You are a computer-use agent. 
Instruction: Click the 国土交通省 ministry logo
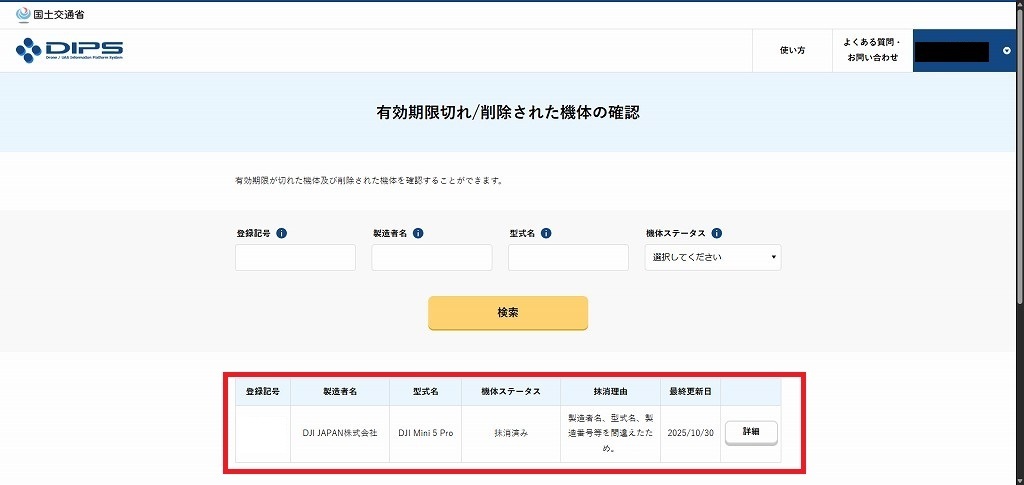(x=50, y=14)
